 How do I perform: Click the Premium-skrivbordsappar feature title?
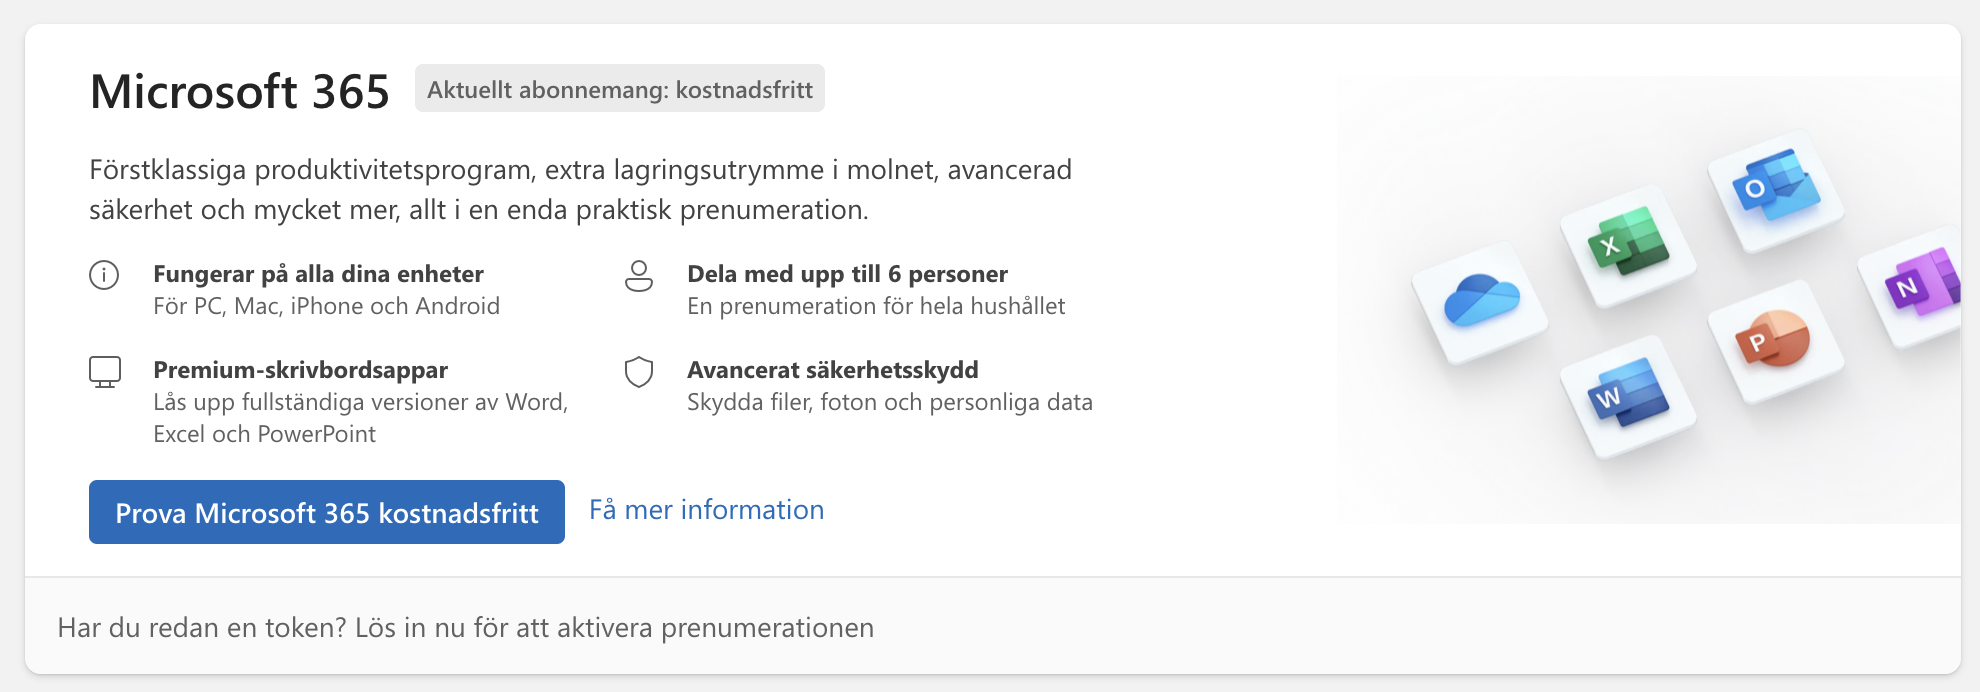pos(300,370)
